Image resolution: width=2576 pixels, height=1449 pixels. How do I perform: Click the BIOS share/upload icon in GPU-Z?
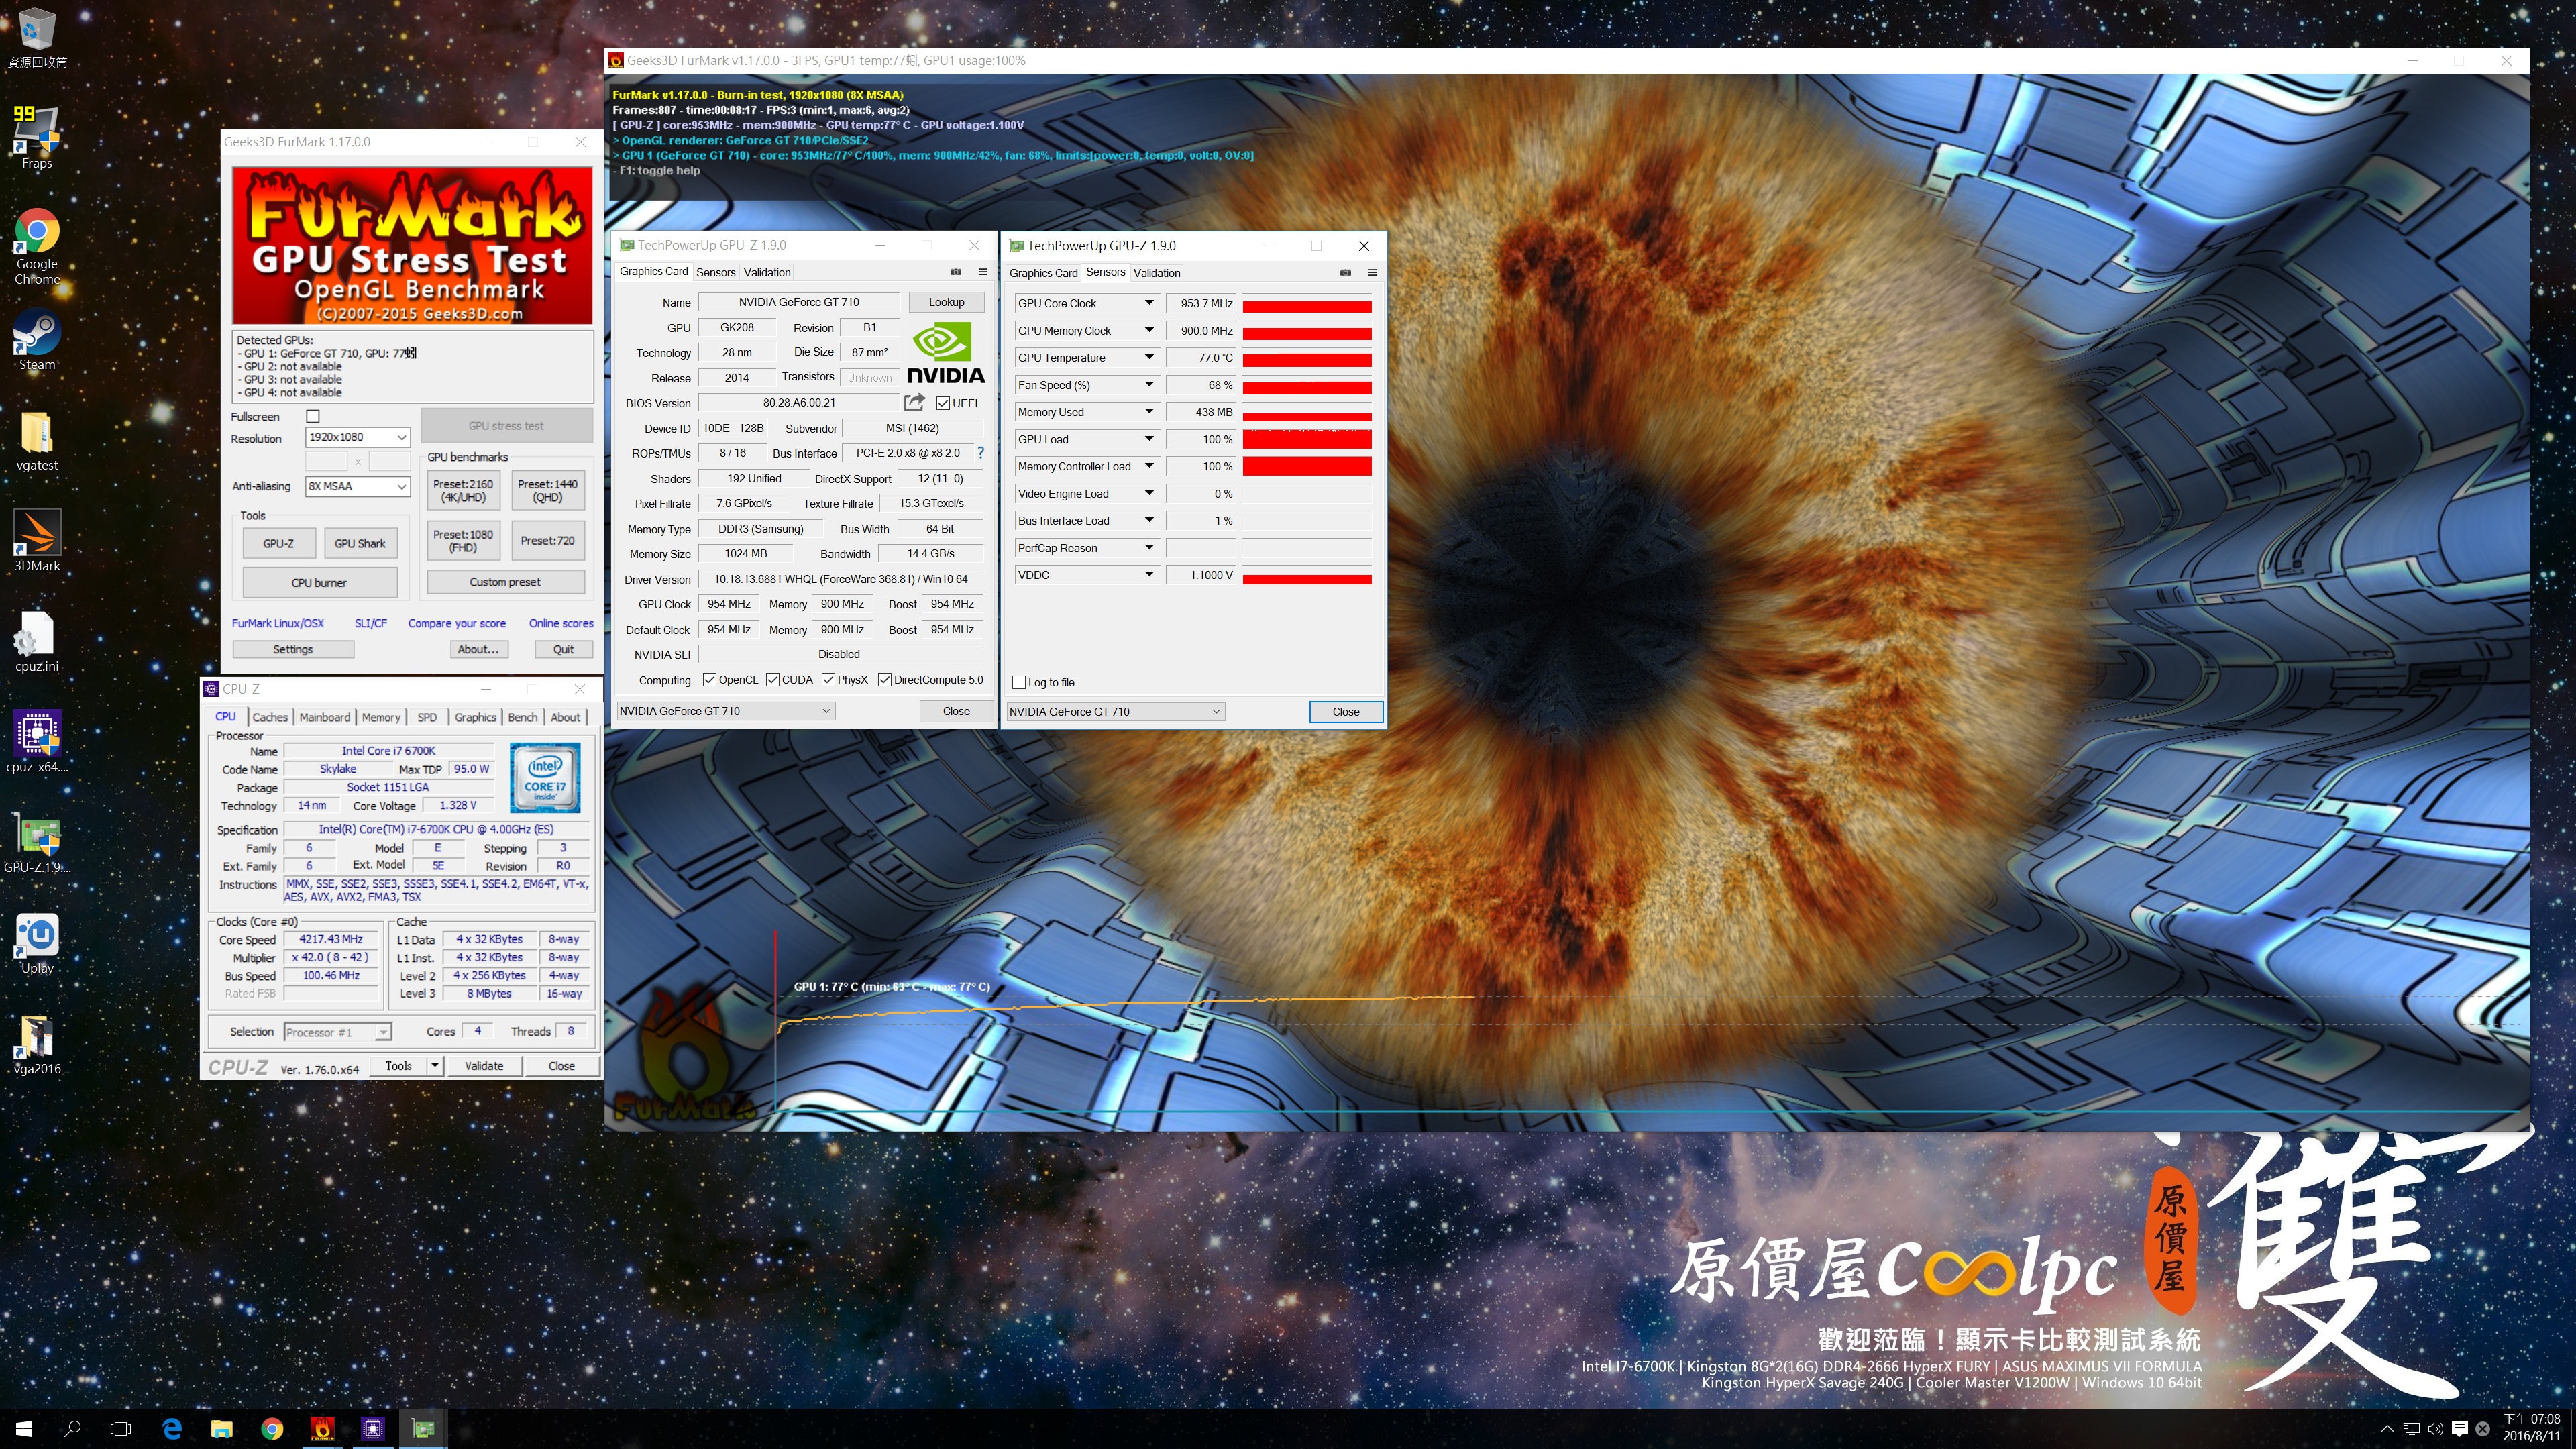click(914, 402)
